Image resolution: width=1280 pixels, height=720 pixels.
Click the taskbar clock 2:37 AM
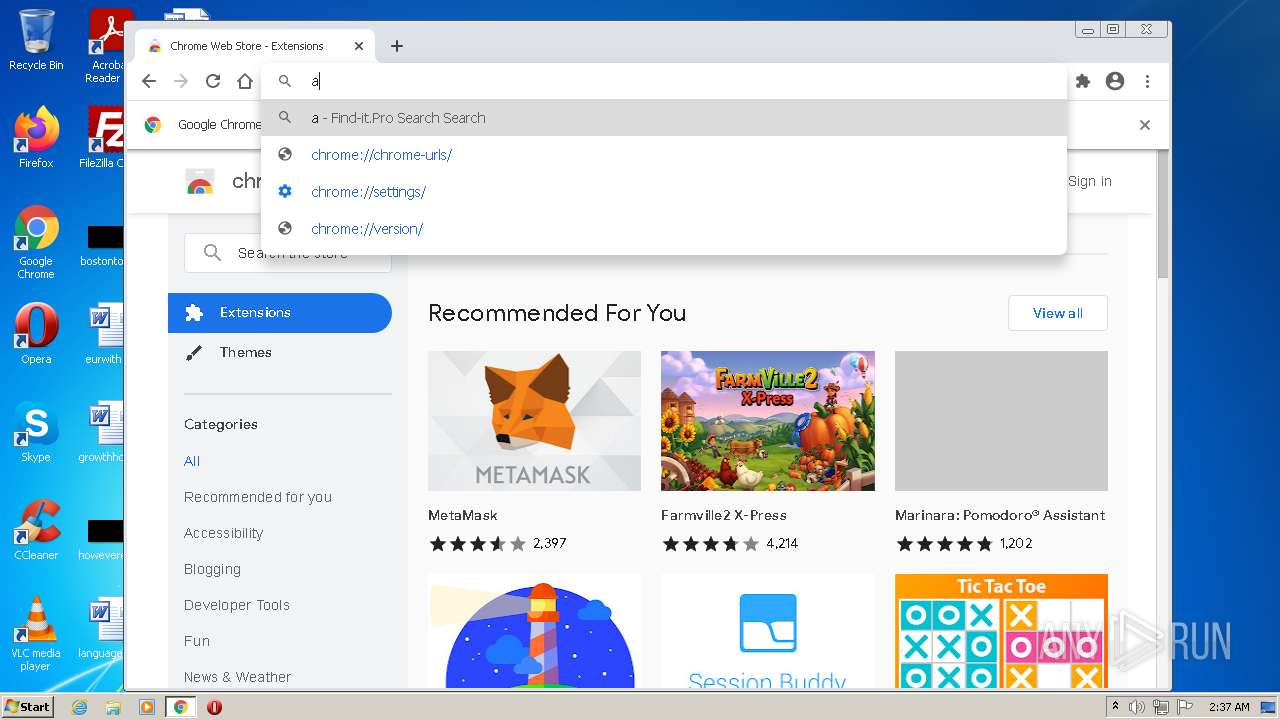[x=1229, y=707]
